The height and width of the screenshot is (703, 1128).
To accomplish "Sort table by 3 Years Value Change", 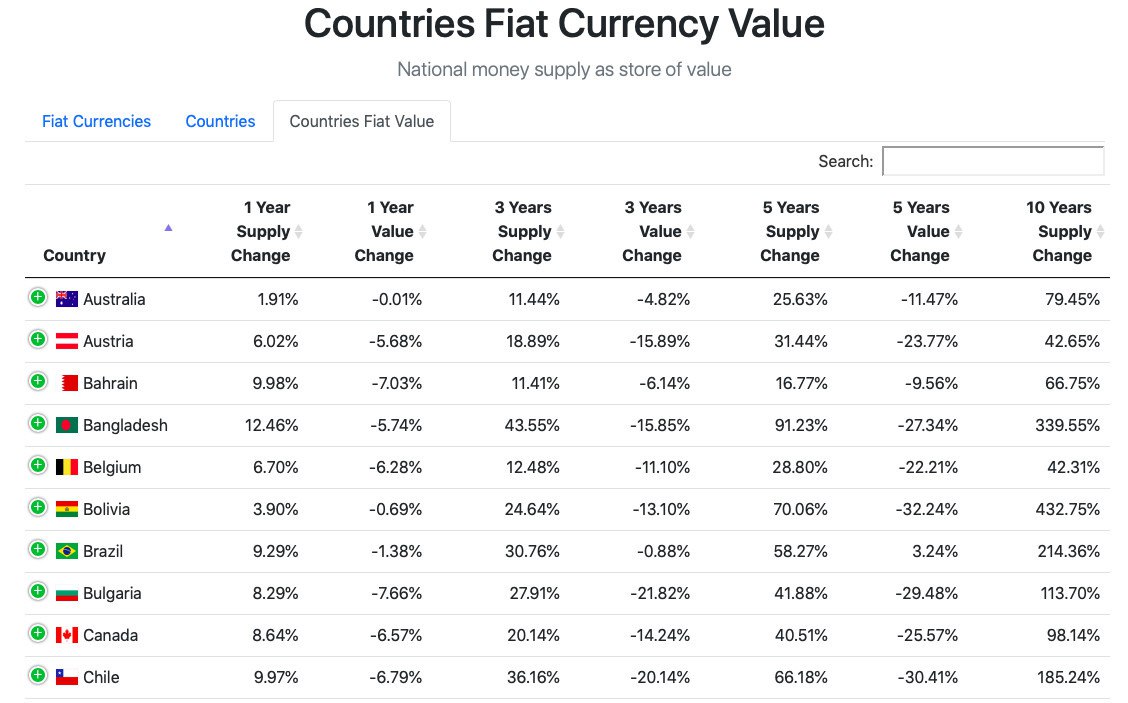I will pos(653,231).
